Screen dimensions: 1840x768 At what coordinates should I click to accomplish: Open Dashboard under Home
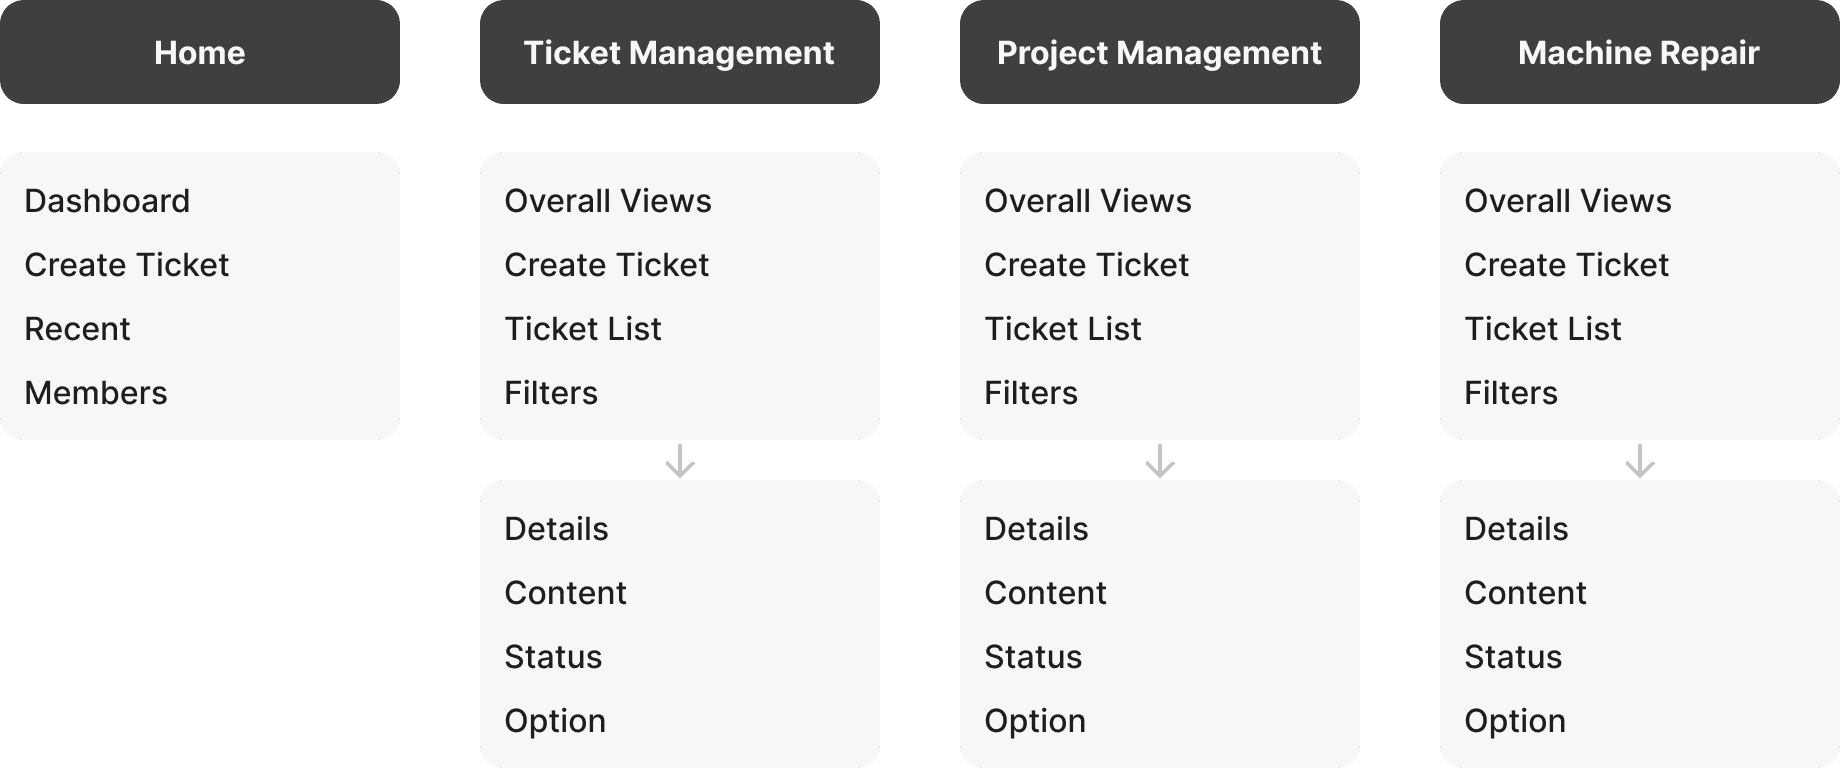[107, 201]
